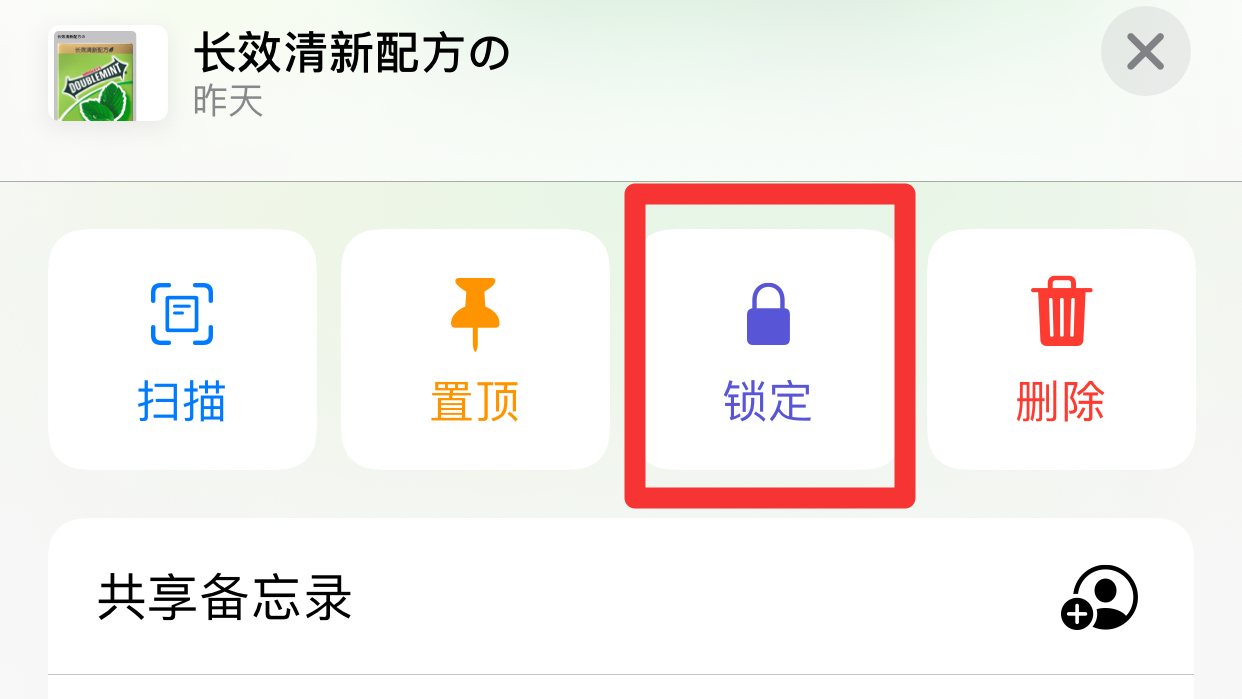Select the 置顶 text label
The width and height of the screenshot is (1242, 699).
475,402
